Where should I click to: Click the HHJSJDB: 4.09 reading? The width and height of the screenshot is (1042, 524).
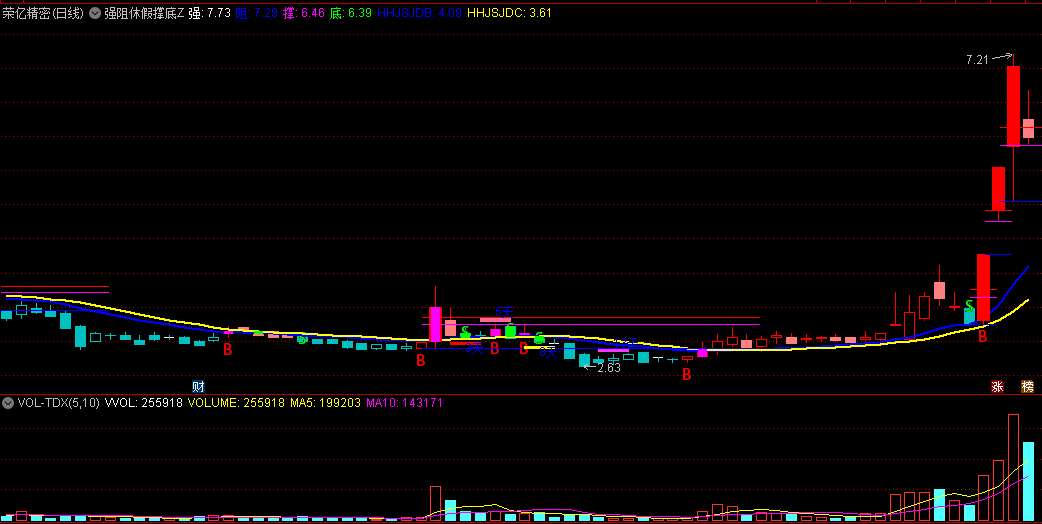pos(419,13)
